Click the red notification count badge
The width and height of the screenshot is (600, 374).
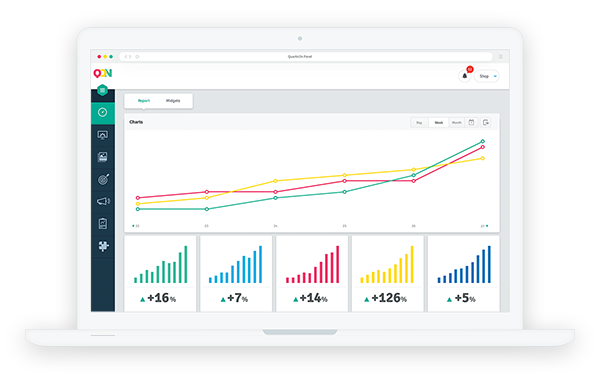pos(470,69)
